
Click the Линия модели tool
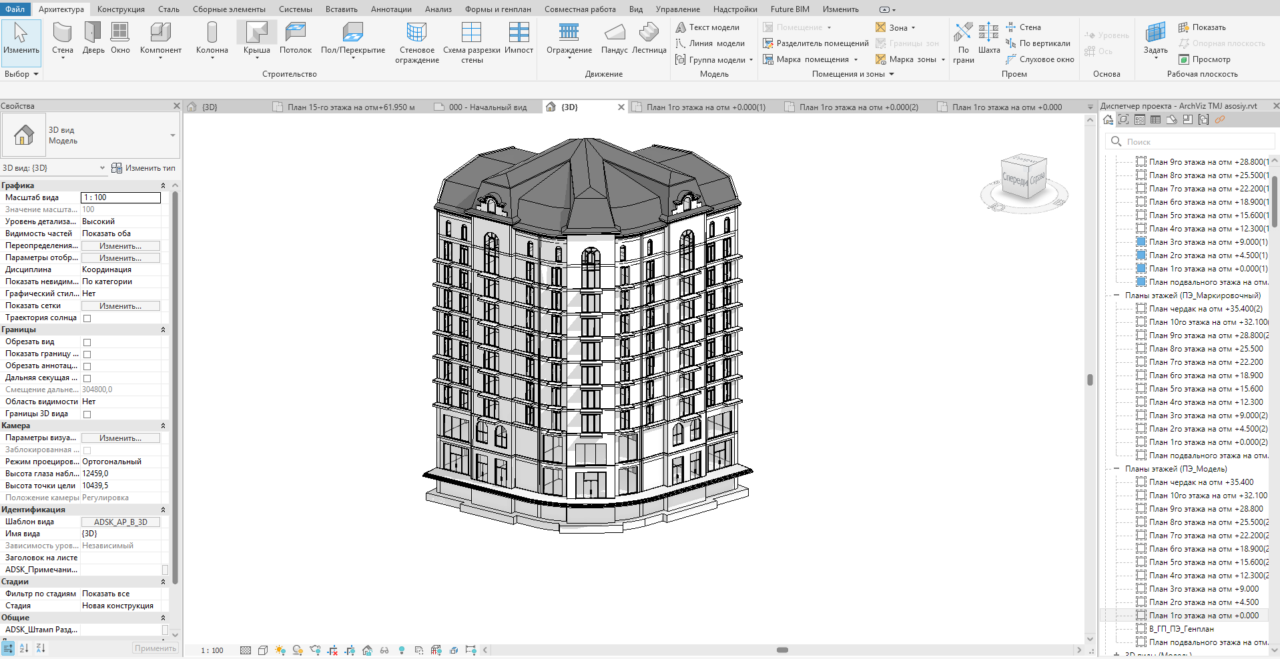click(708, 43)
